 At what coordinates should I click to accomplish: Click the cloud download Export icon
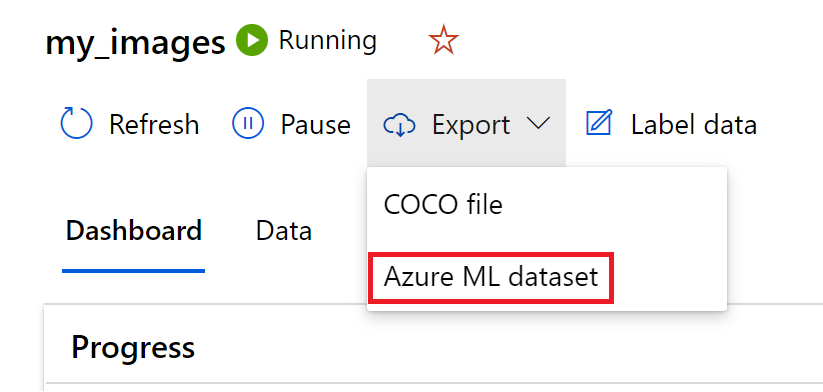point(399,125)
